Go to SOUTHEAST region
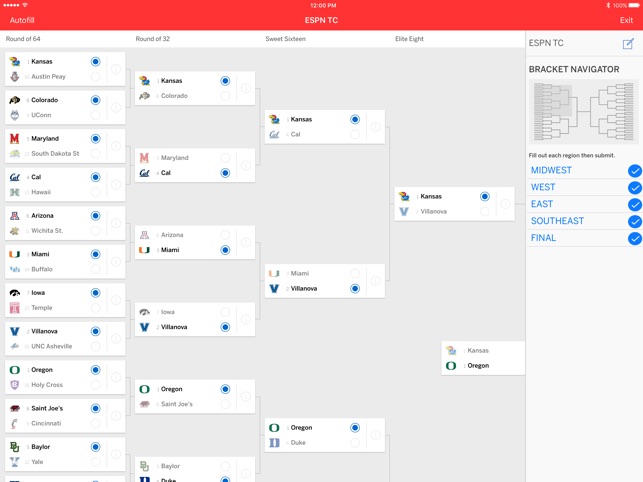Viewport: 643px width, 482px height. pyautogui.click(x=557, y=221)
